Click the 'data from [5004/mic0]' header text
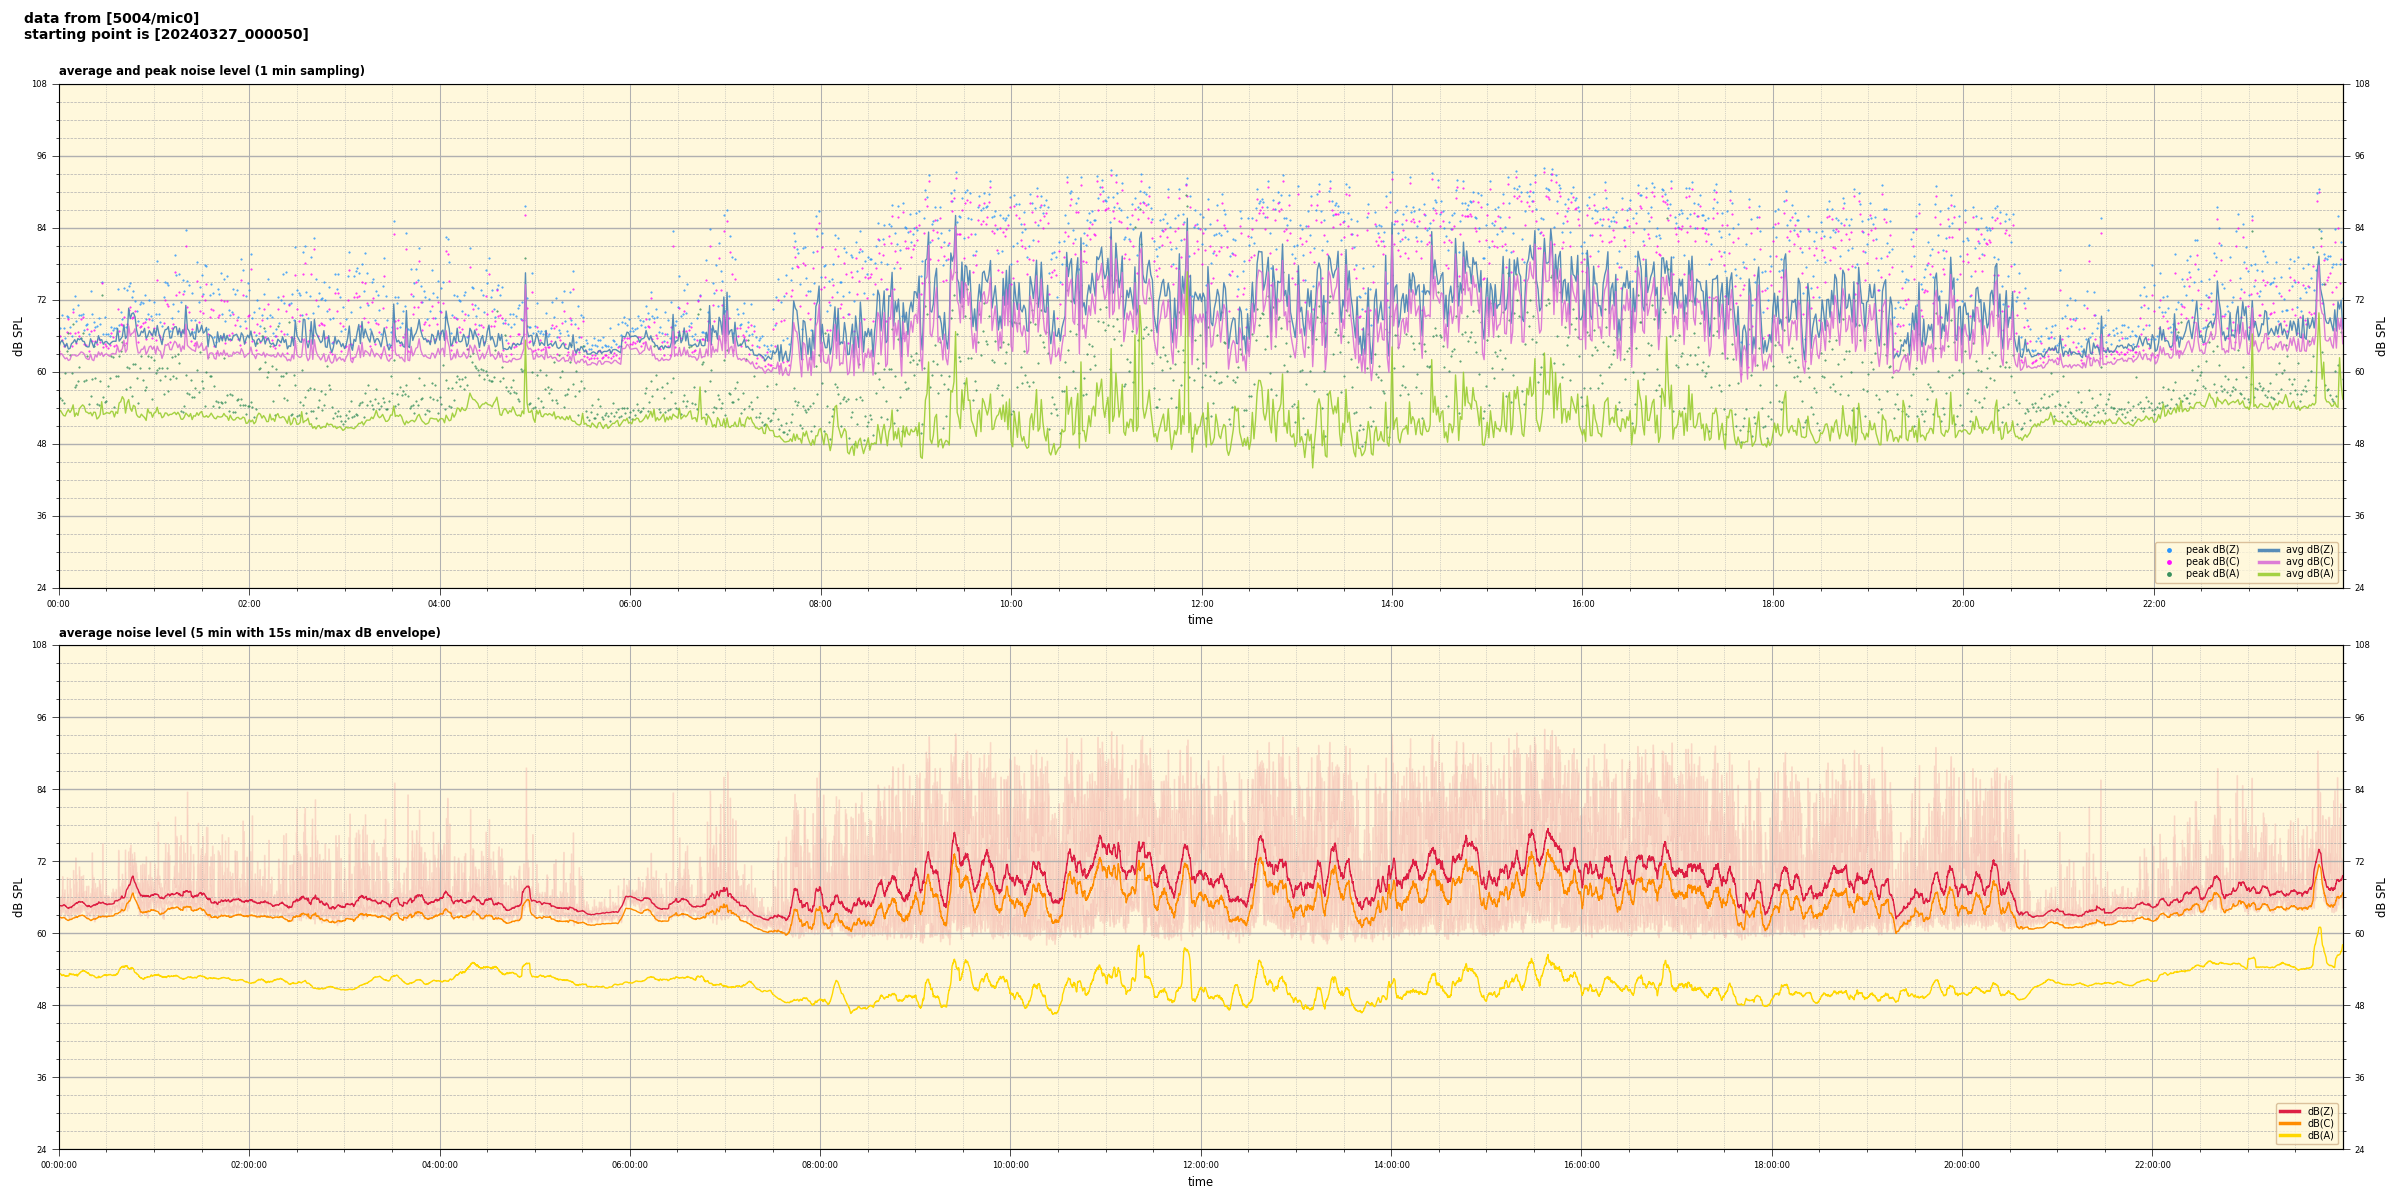 (111, 18)
